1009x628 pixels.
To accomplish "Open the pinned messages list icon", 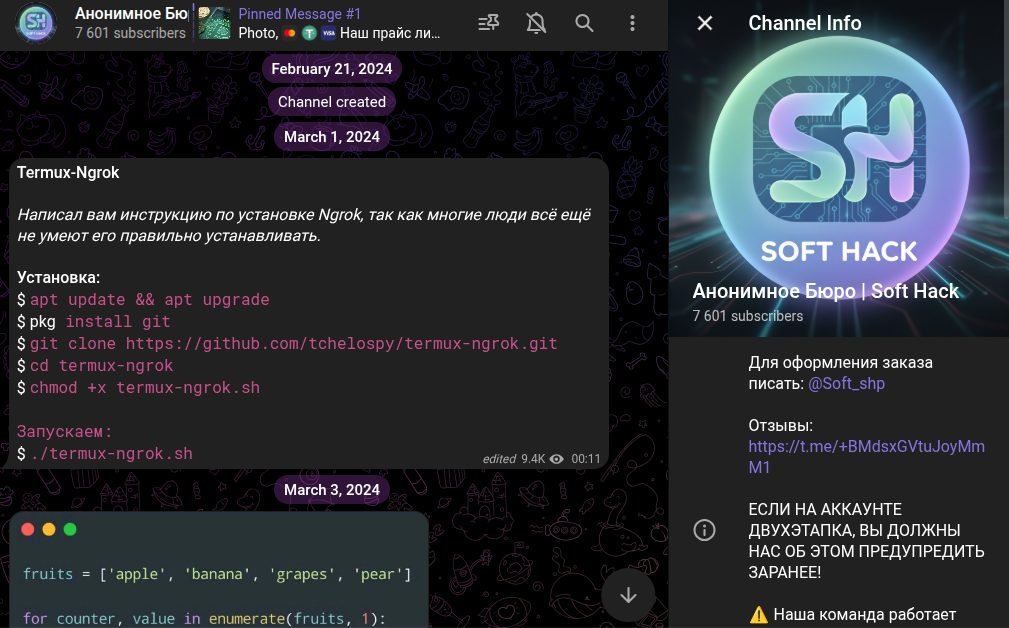I will coord(488,23).
